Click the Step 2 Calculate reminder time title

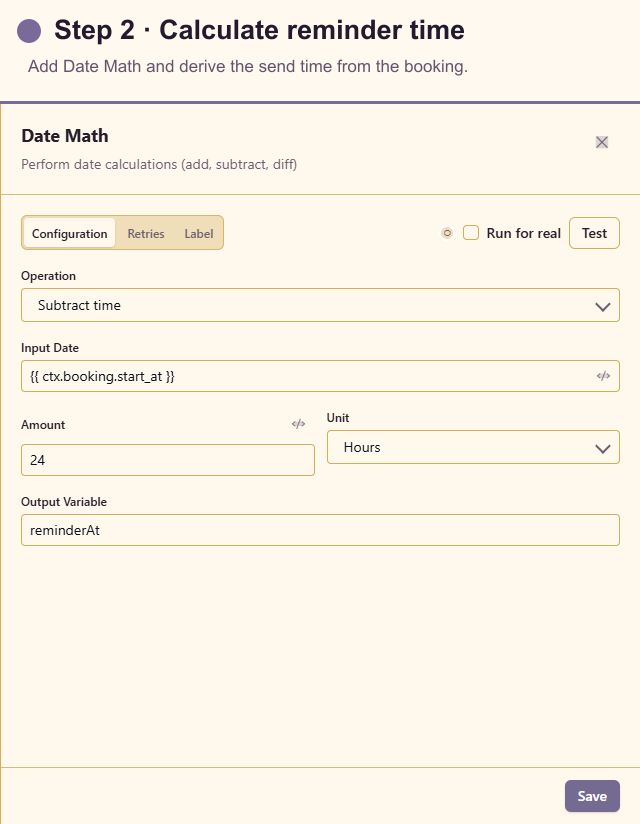point(259,29)
